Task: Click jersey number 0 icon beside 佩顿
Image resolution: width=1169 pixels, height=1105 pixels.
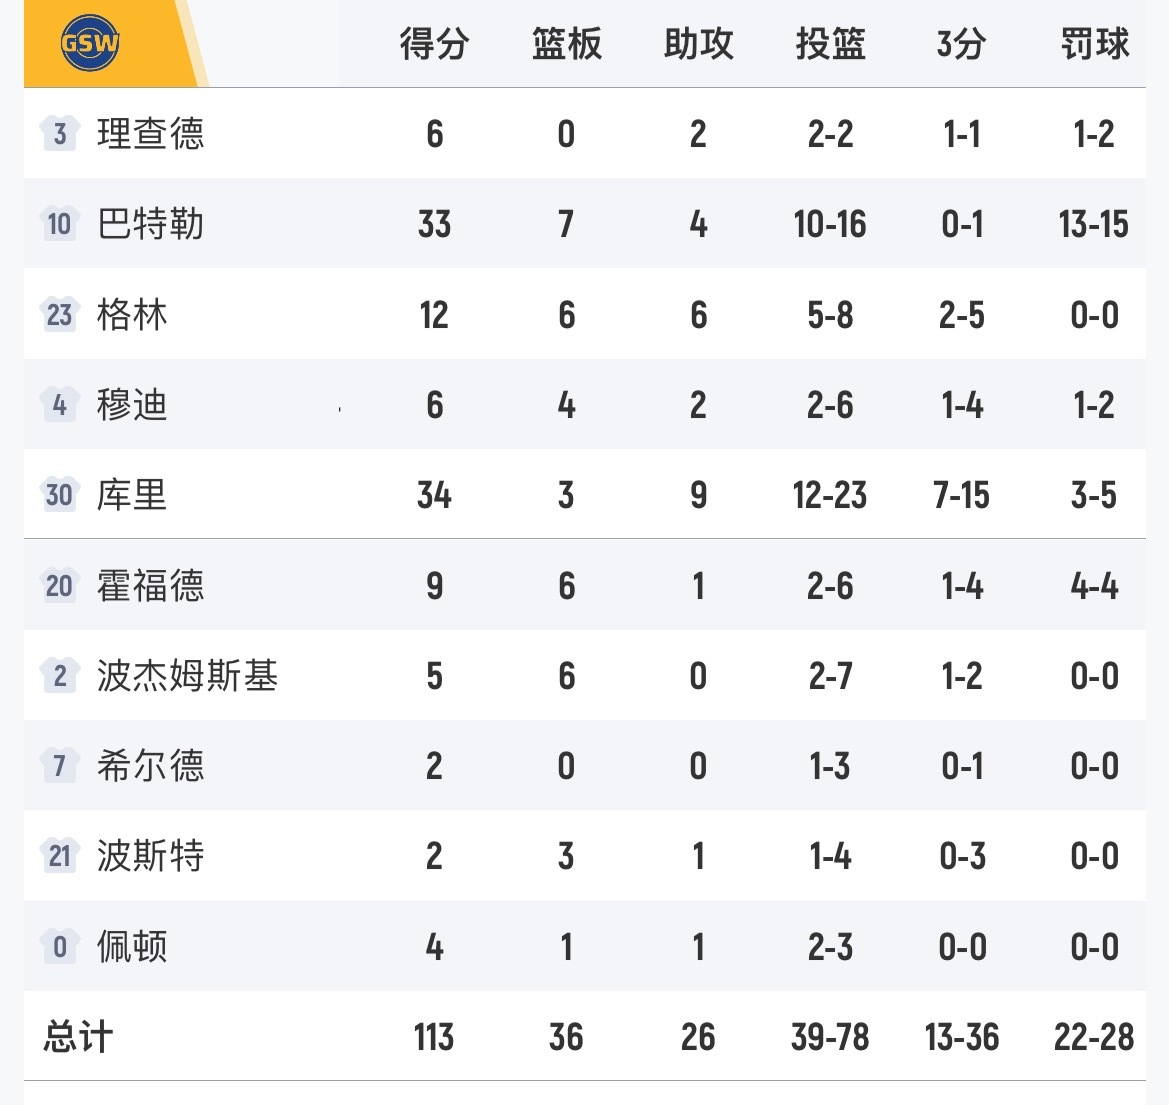Action: coord(60,946)
